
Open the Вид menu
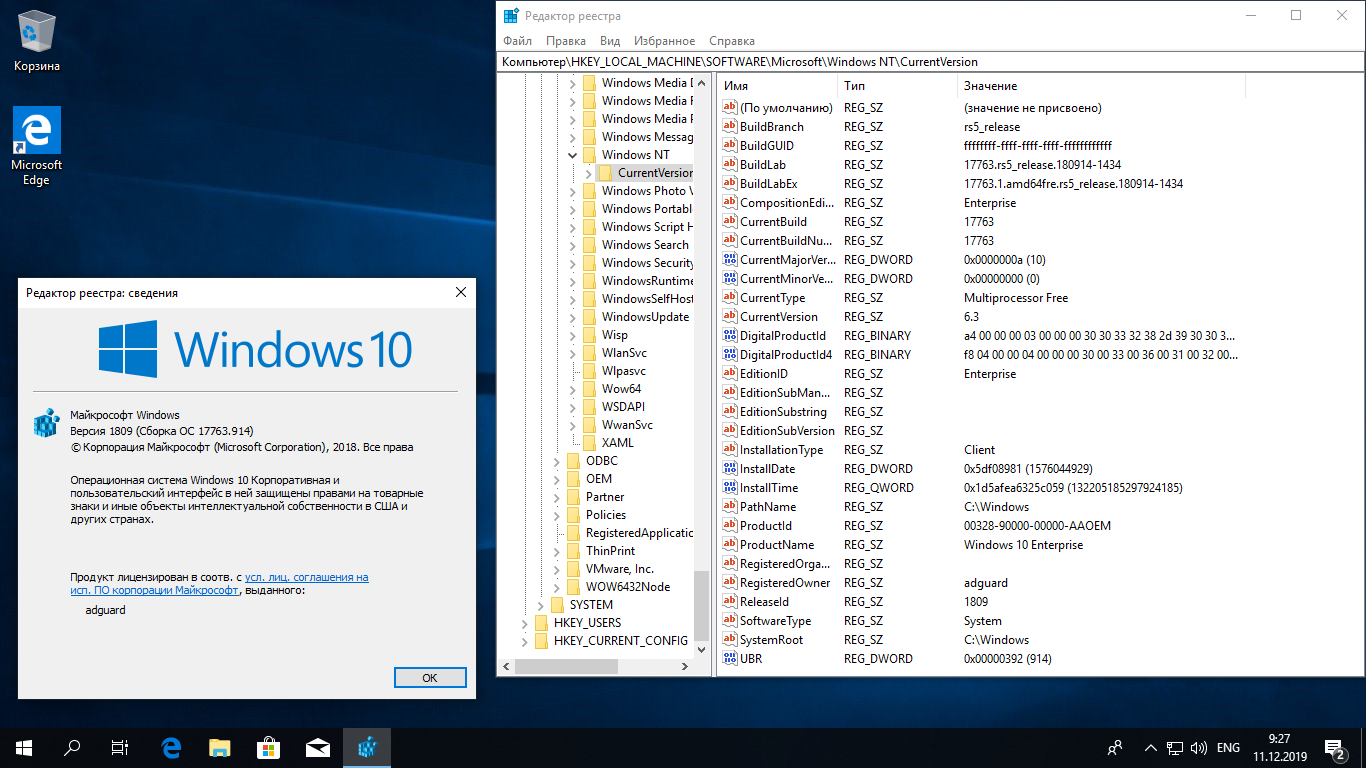coord(610,41)
